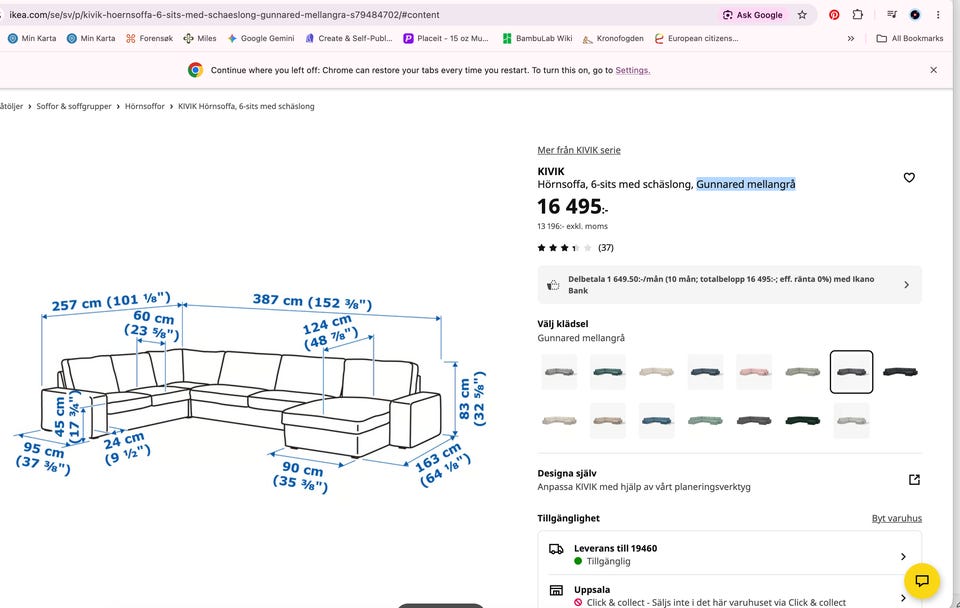960x608 pixels.
Task: Add KIVIK sofa to favorites heart
Action: 909,178
